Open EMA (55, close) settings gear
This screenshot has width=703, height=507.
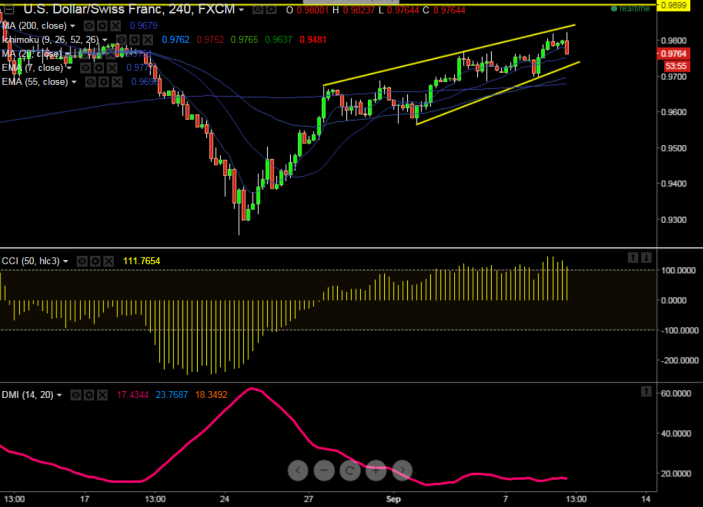click(x=104, y=82)
